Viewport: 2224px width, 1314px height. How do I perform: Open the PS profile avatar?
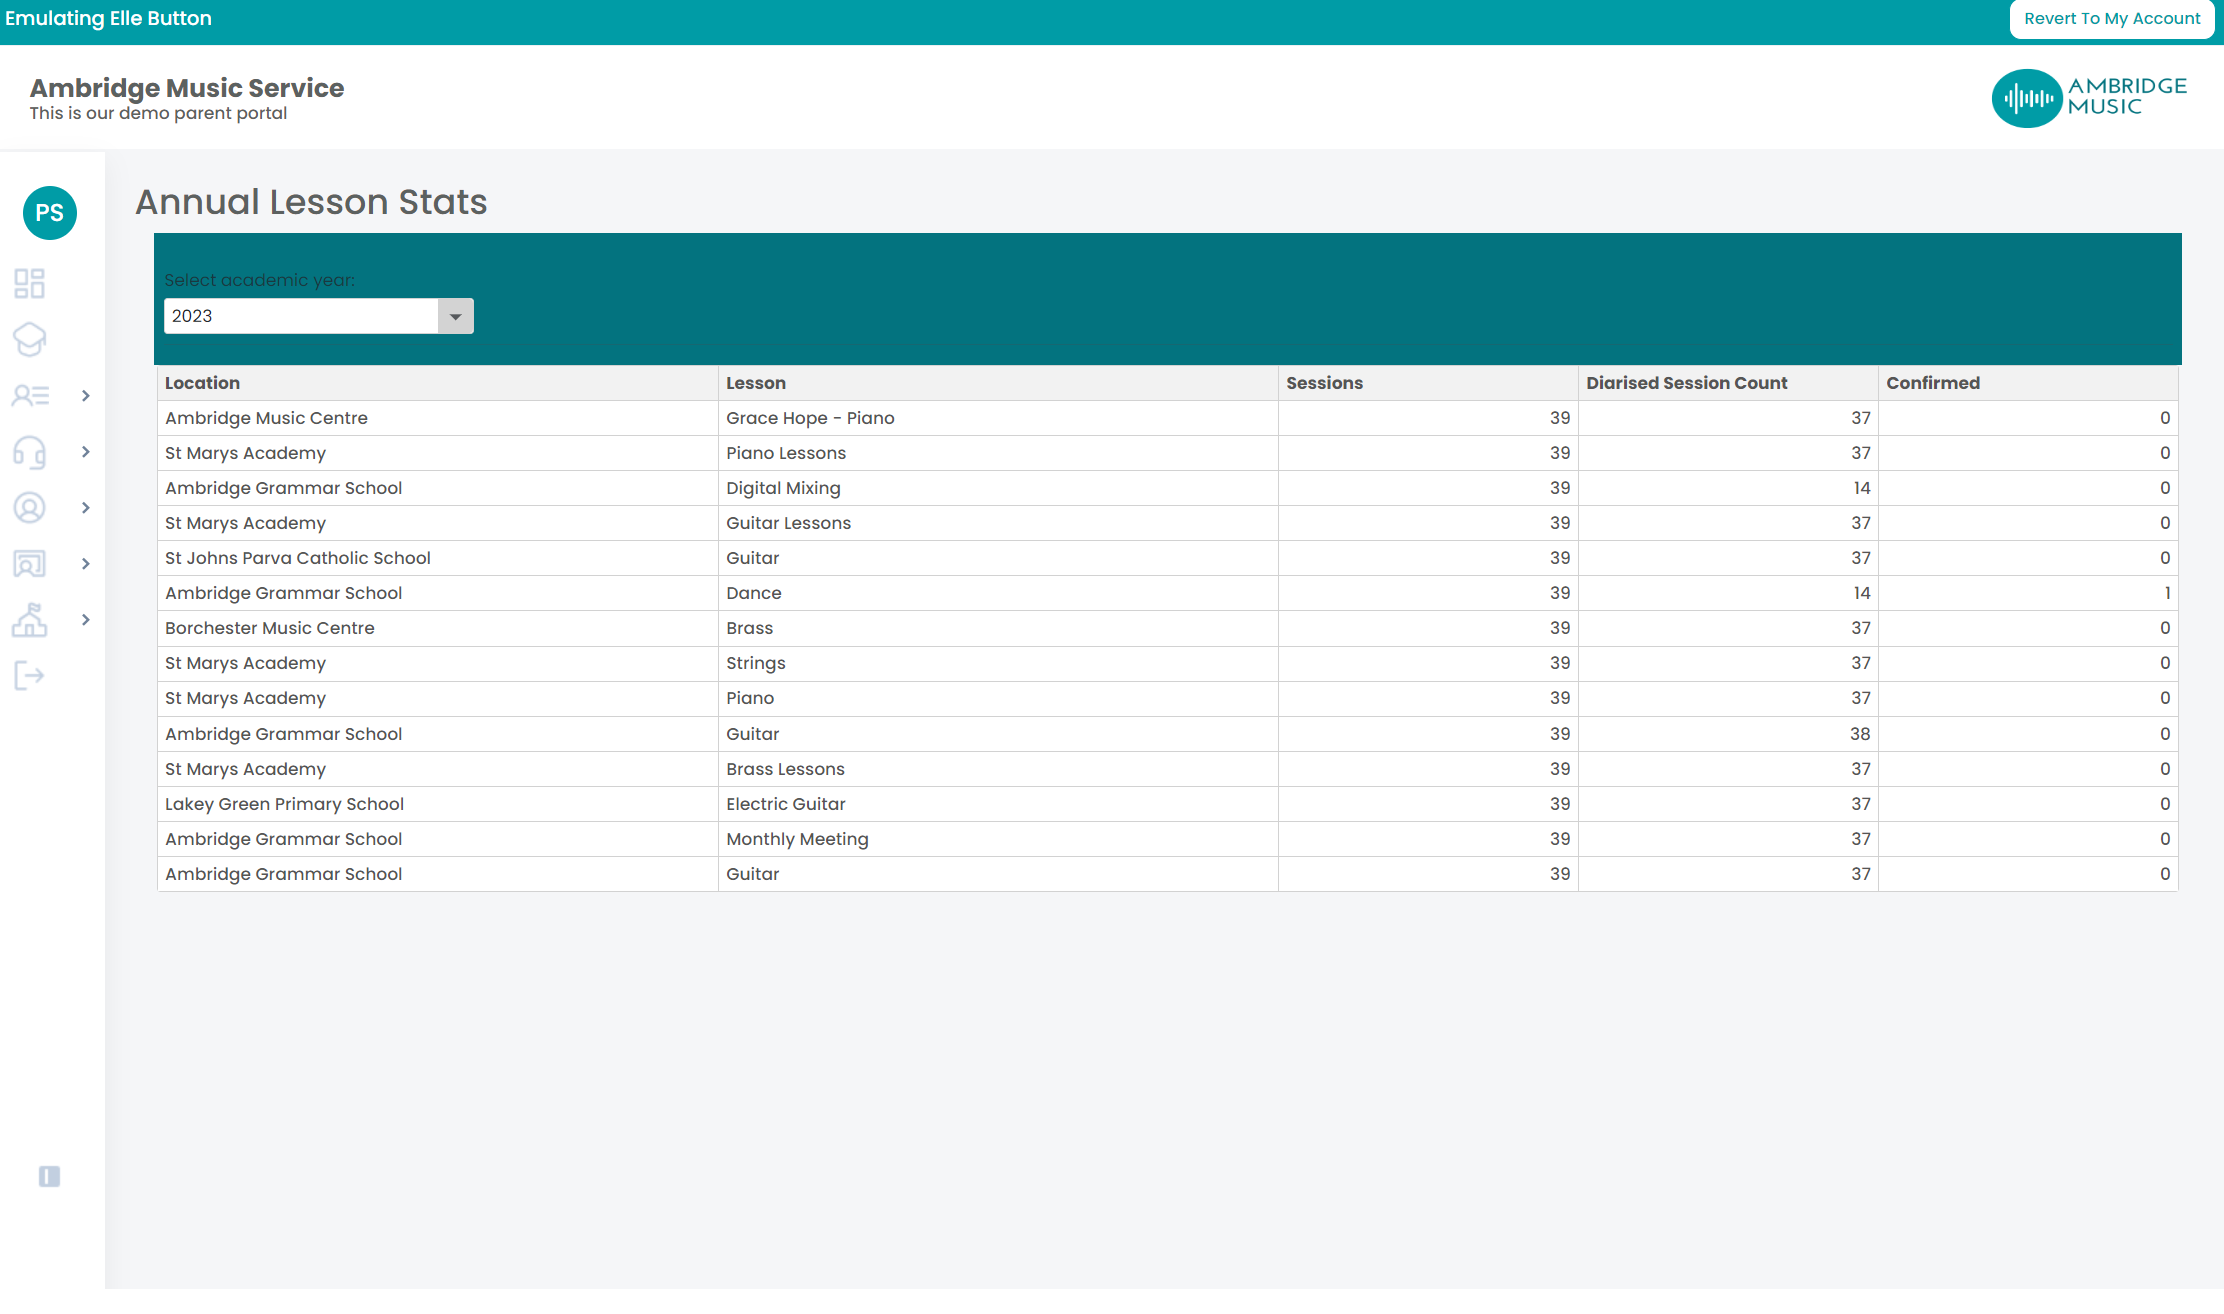coord(50,213)
